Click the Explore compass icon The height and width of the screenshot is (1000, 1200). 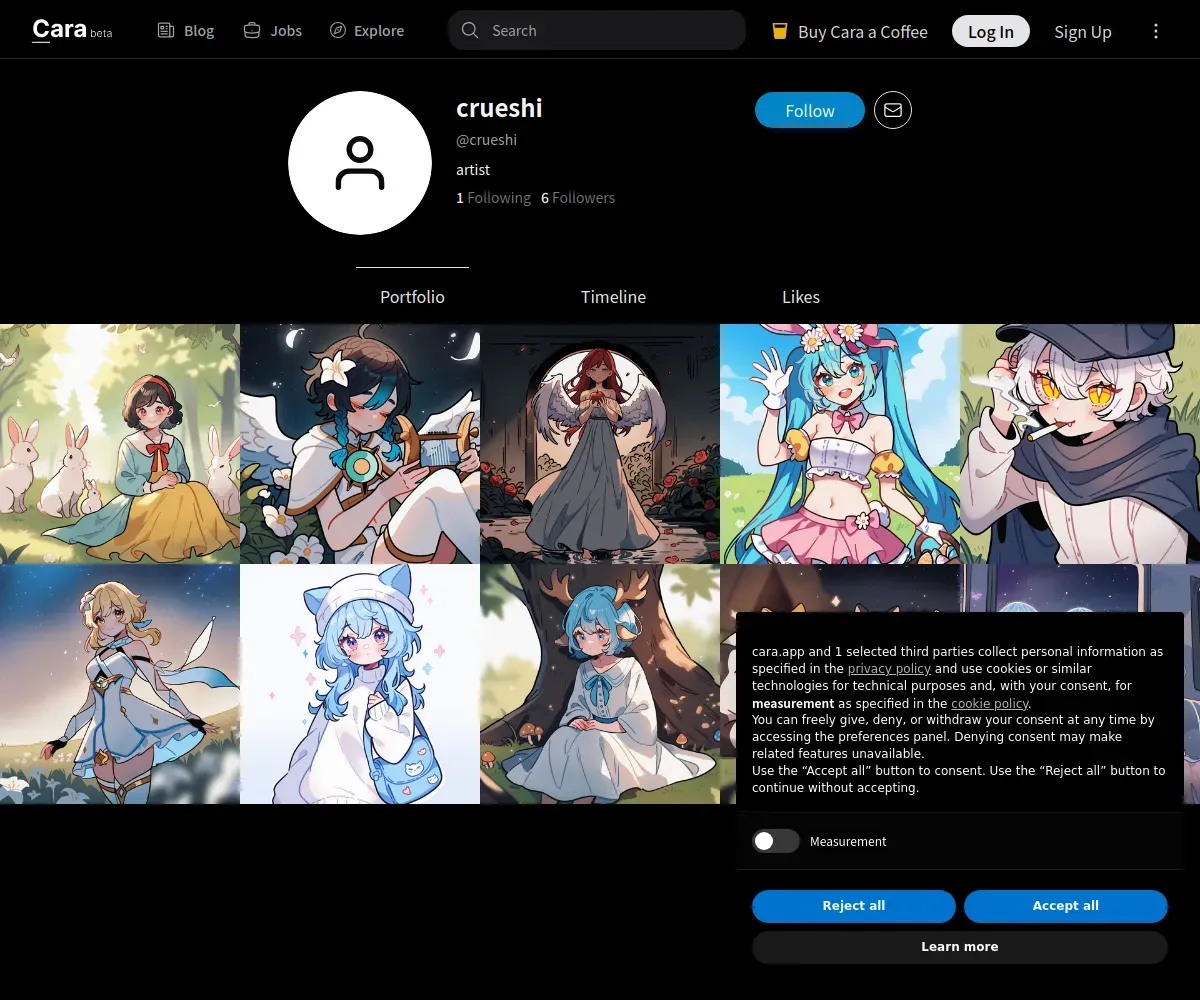pyautogui.click(x=338, y=30)
